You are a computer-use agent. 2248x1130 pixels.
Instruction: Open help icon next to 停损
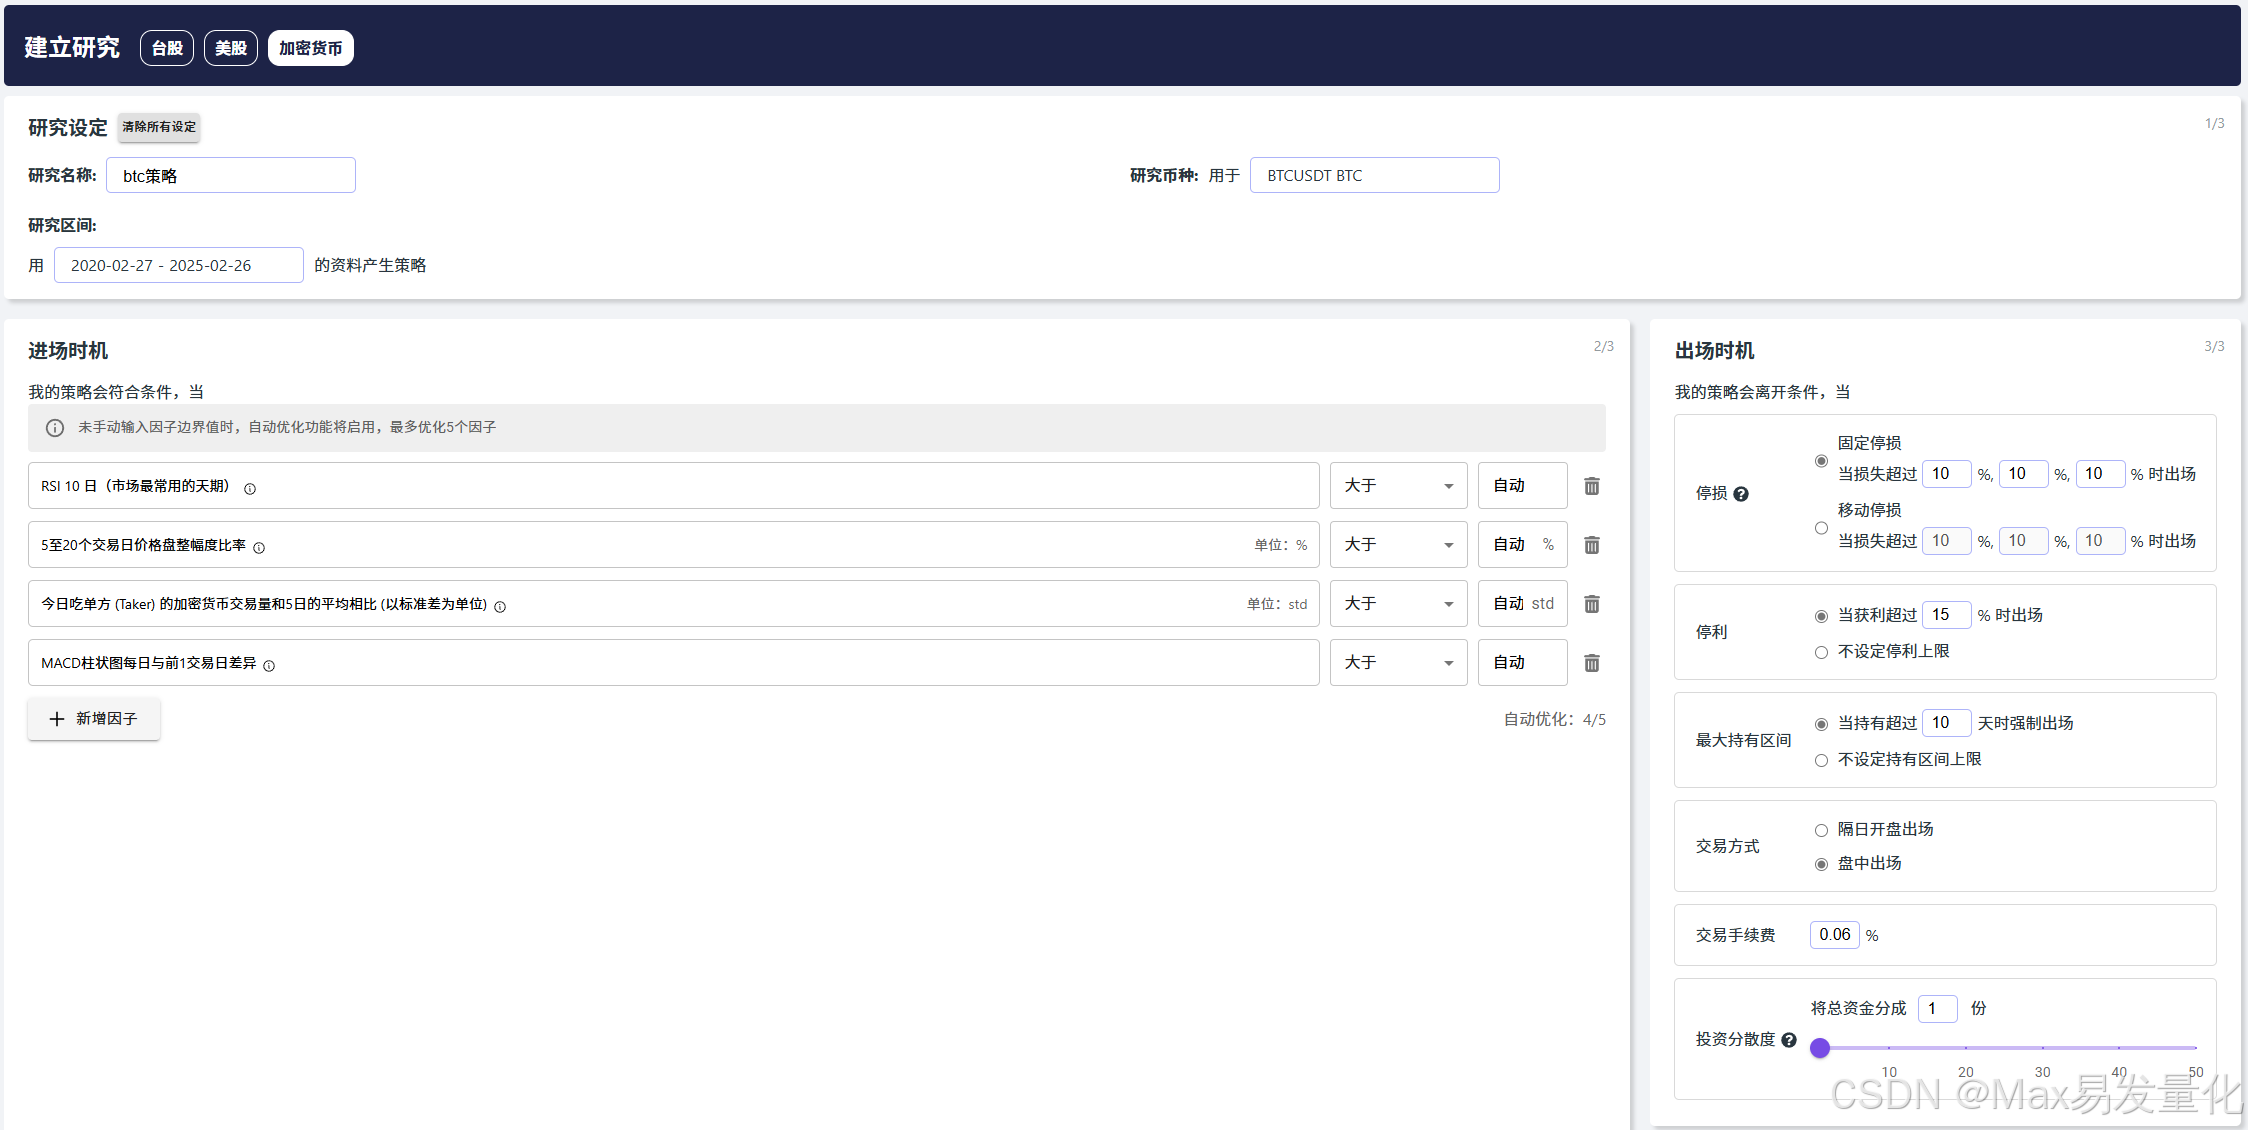(1741, 494)
